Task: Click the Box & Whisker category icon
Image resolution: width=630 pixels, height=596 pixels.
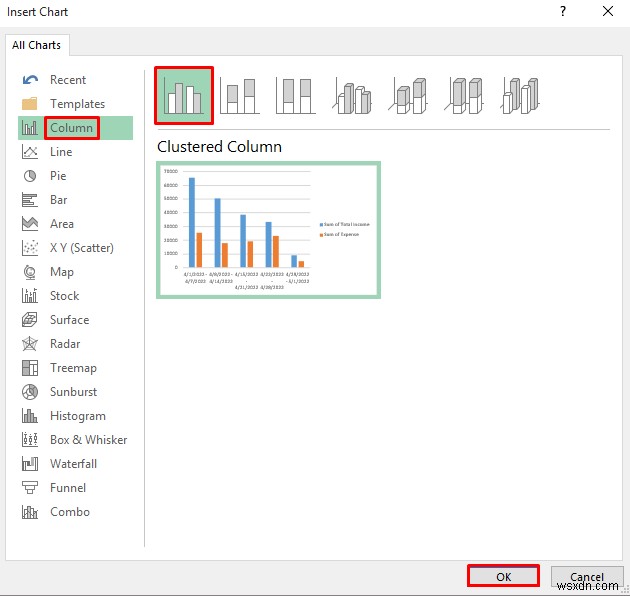Action: (x=30, y=440)
